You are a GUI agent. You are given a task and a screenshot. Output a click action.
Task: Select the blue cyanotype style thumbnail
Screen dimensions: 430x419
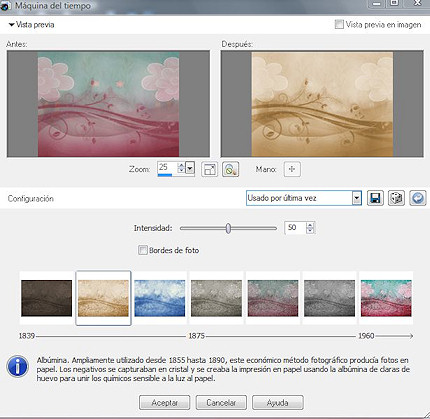(x=160, y=298)
